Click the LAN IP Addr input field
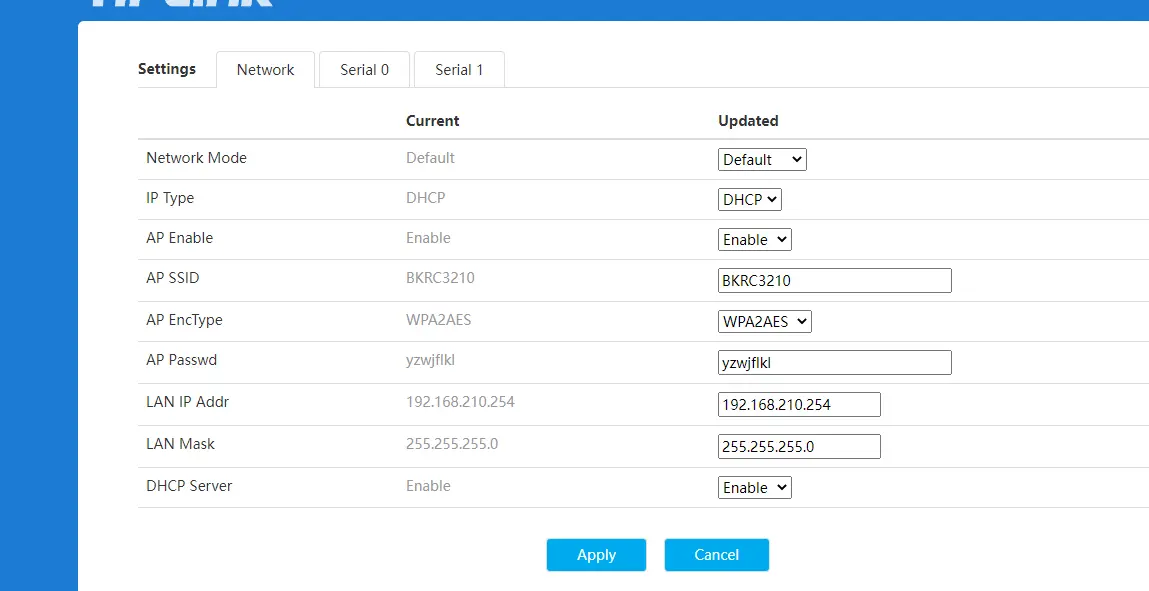Screen dimensions: 1149x591 pos(798,405)
